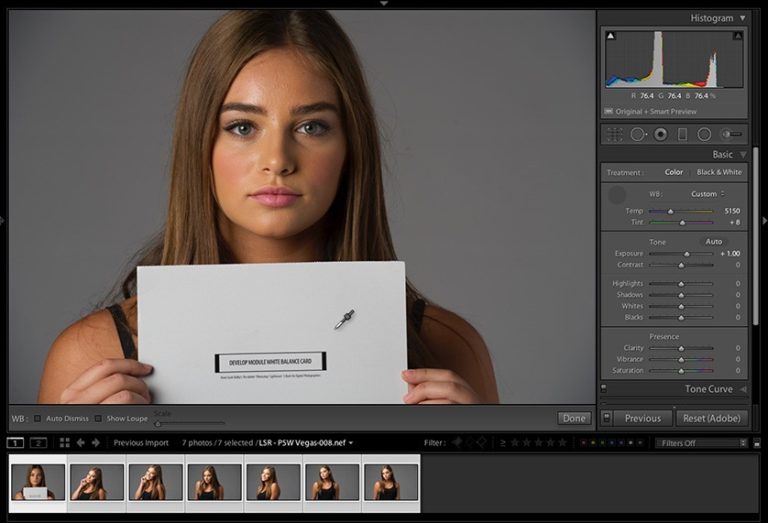Select the Color treatment option
768x523 pixels.
(x=674, y=172)
